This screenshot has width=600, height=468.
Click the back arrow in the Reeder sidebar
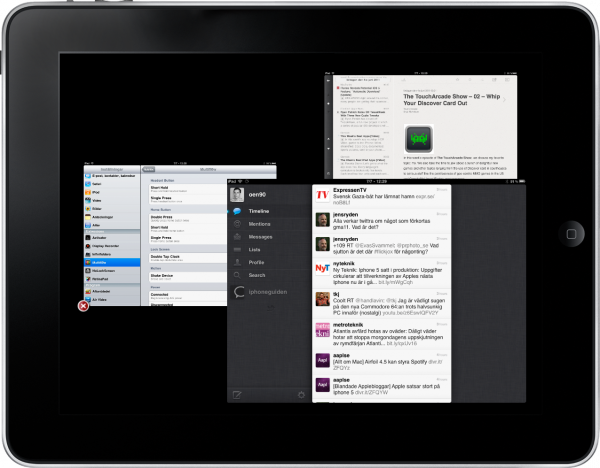coord(328,81)
